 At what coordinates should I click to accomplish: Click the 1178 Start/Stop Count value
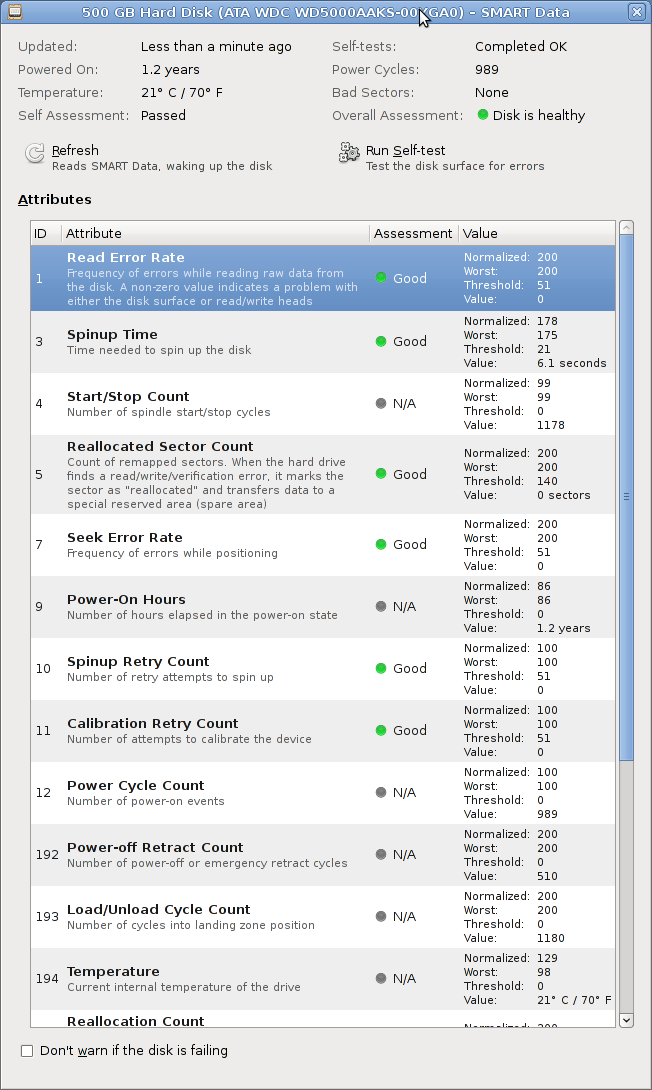tap(551, 425)
